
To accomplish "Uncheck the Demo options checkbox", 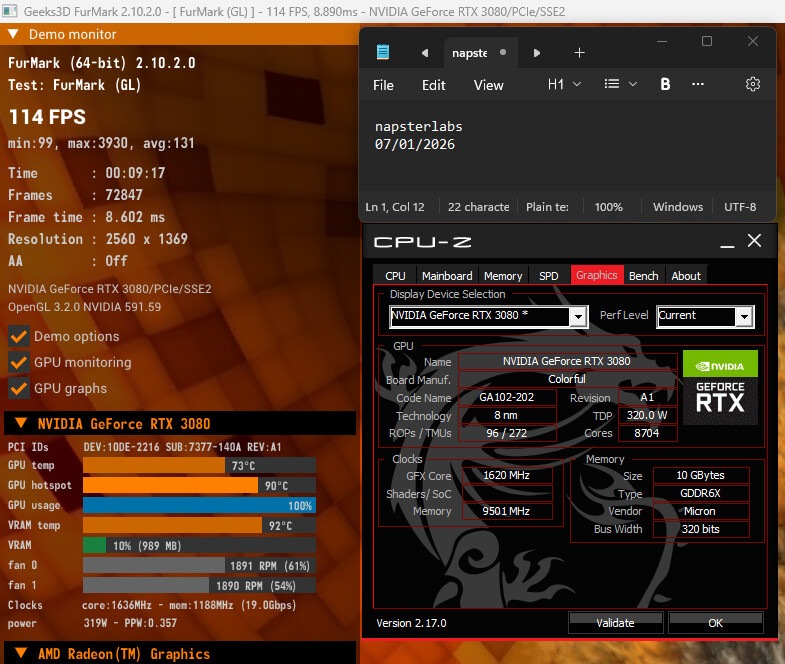I will (x=18, y=337).
